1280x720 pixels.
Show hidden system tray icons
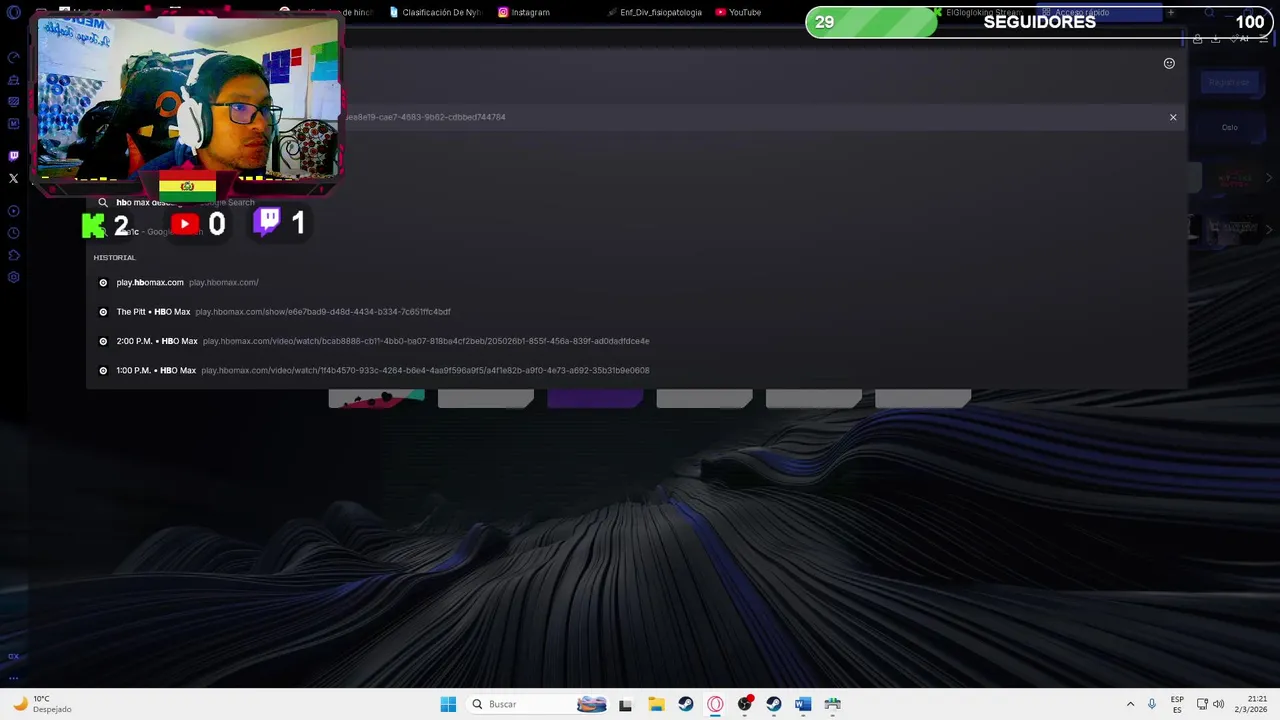[x=1130, y=704]
